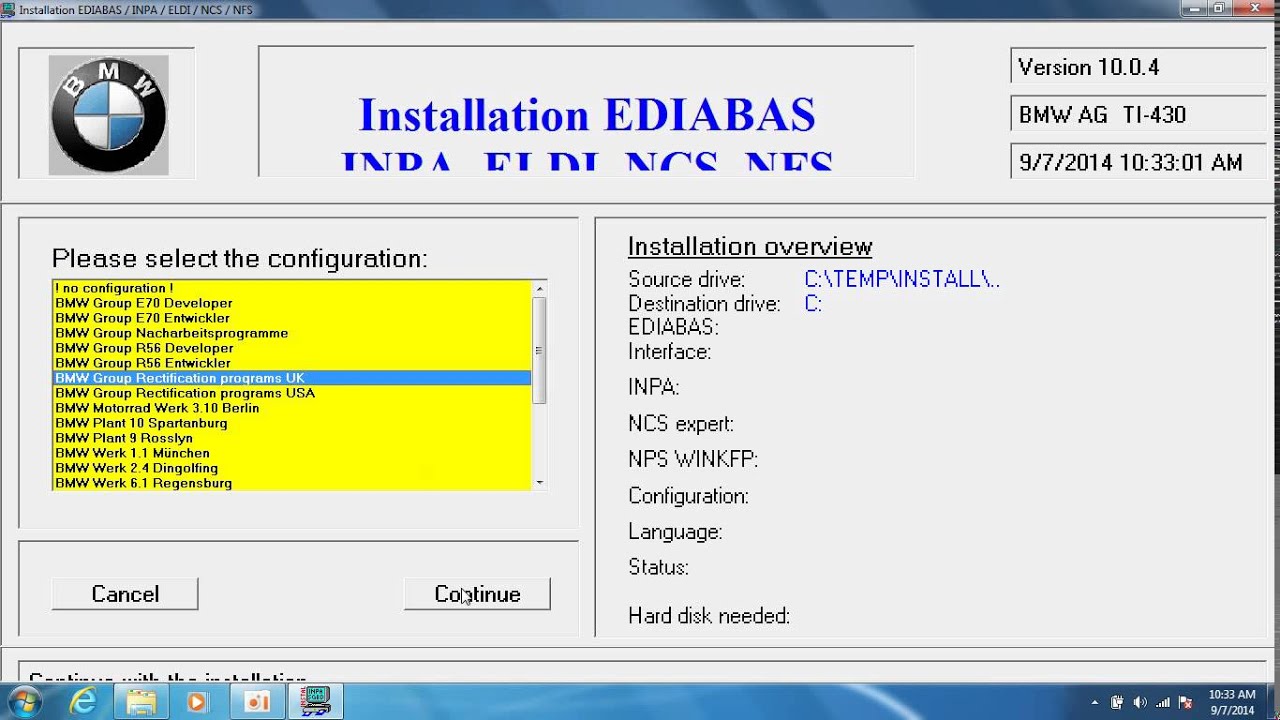The image size is (1280, 720).
Task: Select BMW Motorrad Werk 3.10 Berlin
Action: pos(291,408)
